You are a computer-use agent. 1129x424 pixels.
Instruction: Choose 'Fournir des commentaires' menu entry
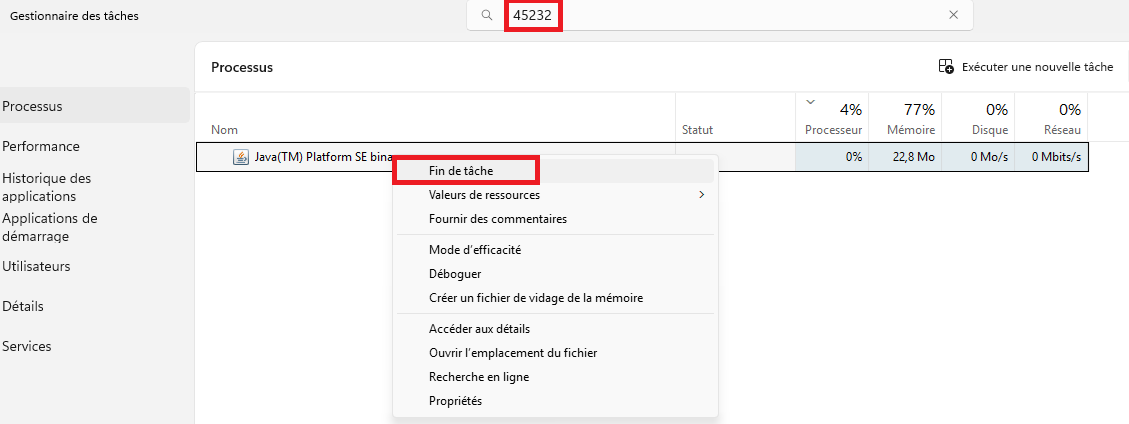point(497,219)
